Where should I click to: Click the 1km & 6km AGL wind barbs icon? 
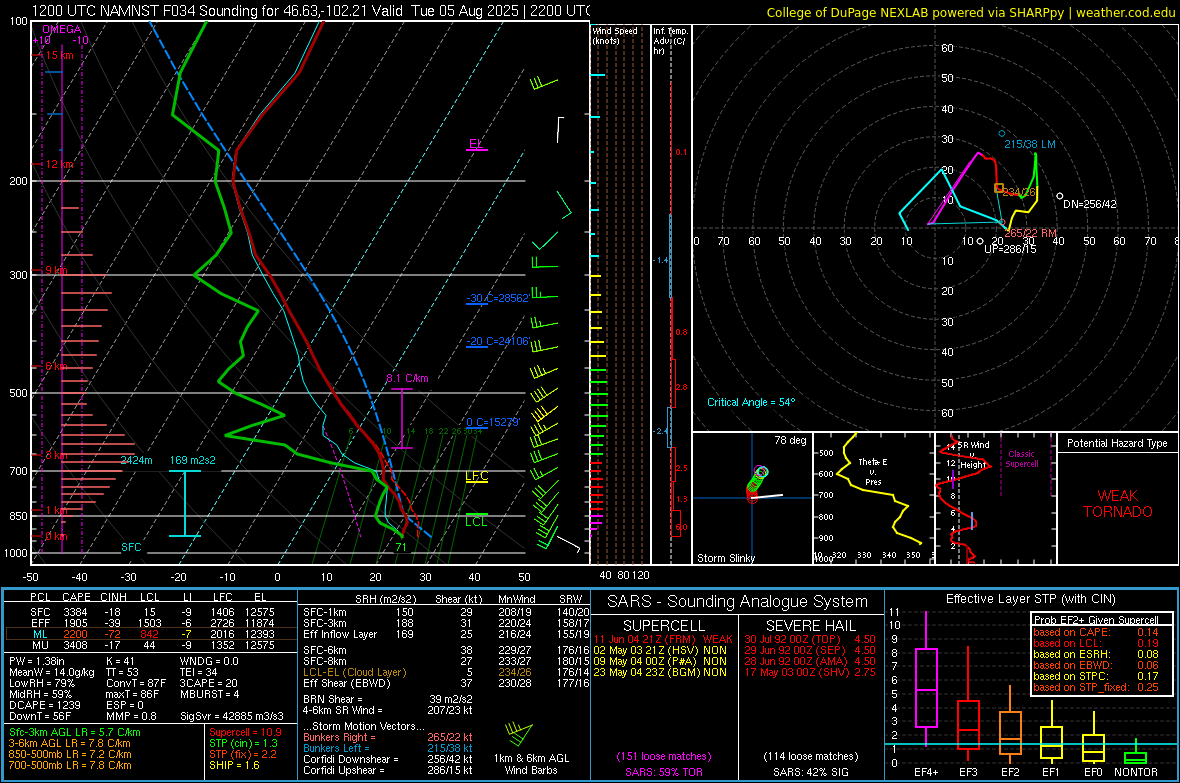point(519,734)
